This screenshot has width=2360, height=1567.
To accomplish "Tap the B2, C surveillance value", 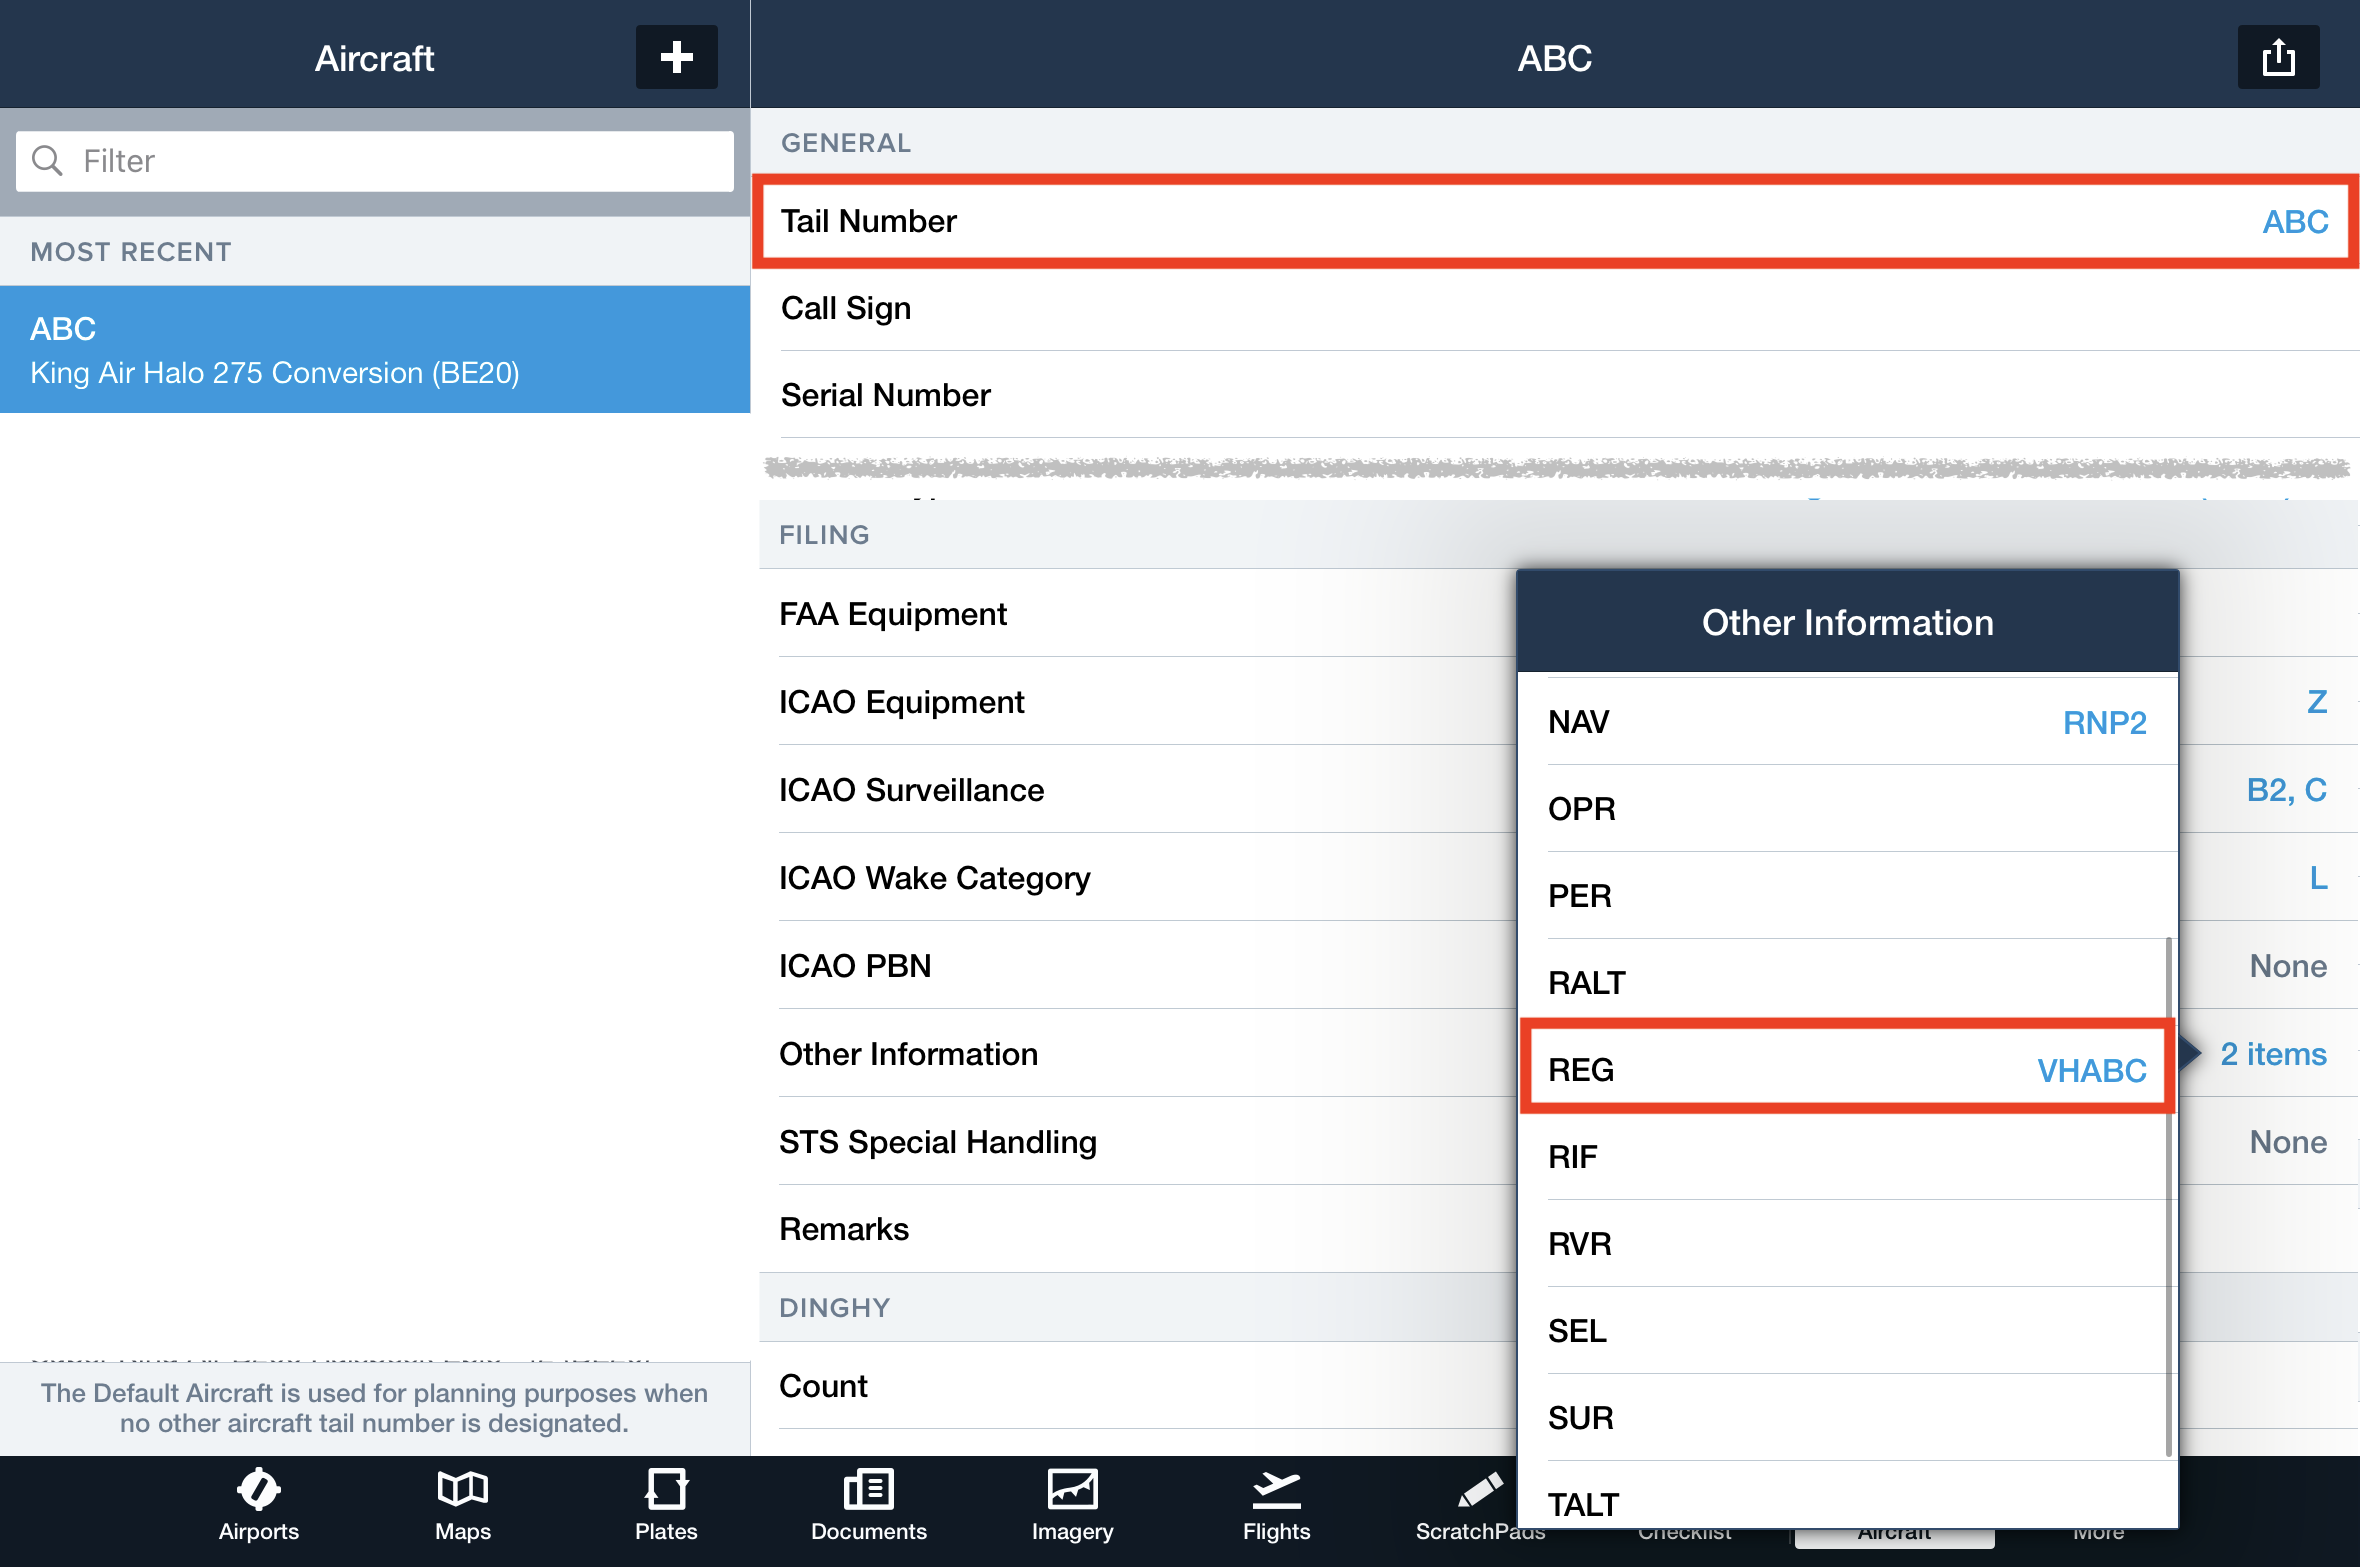I will click(2286, 790).
